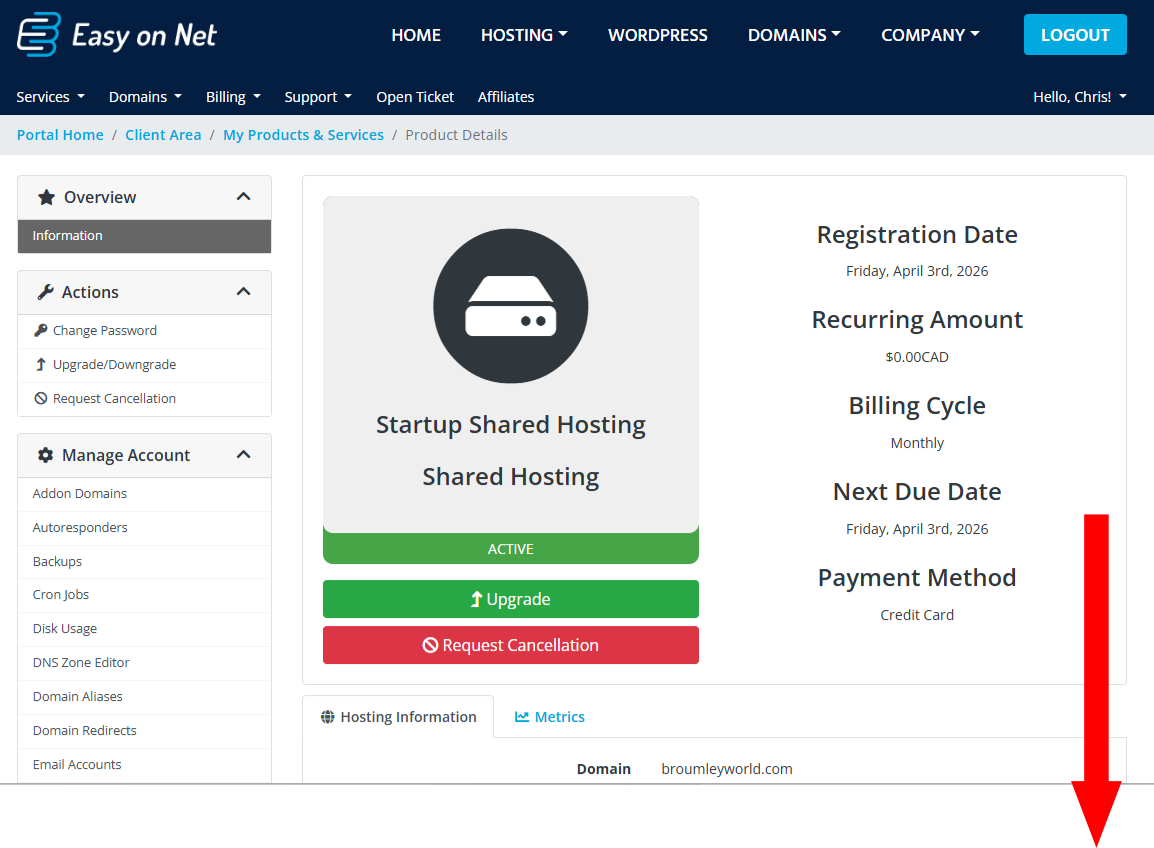Viewport: 1154px width, 848px height.
Task: Select the key icon next to Change Password
Action: pos(41,330)
